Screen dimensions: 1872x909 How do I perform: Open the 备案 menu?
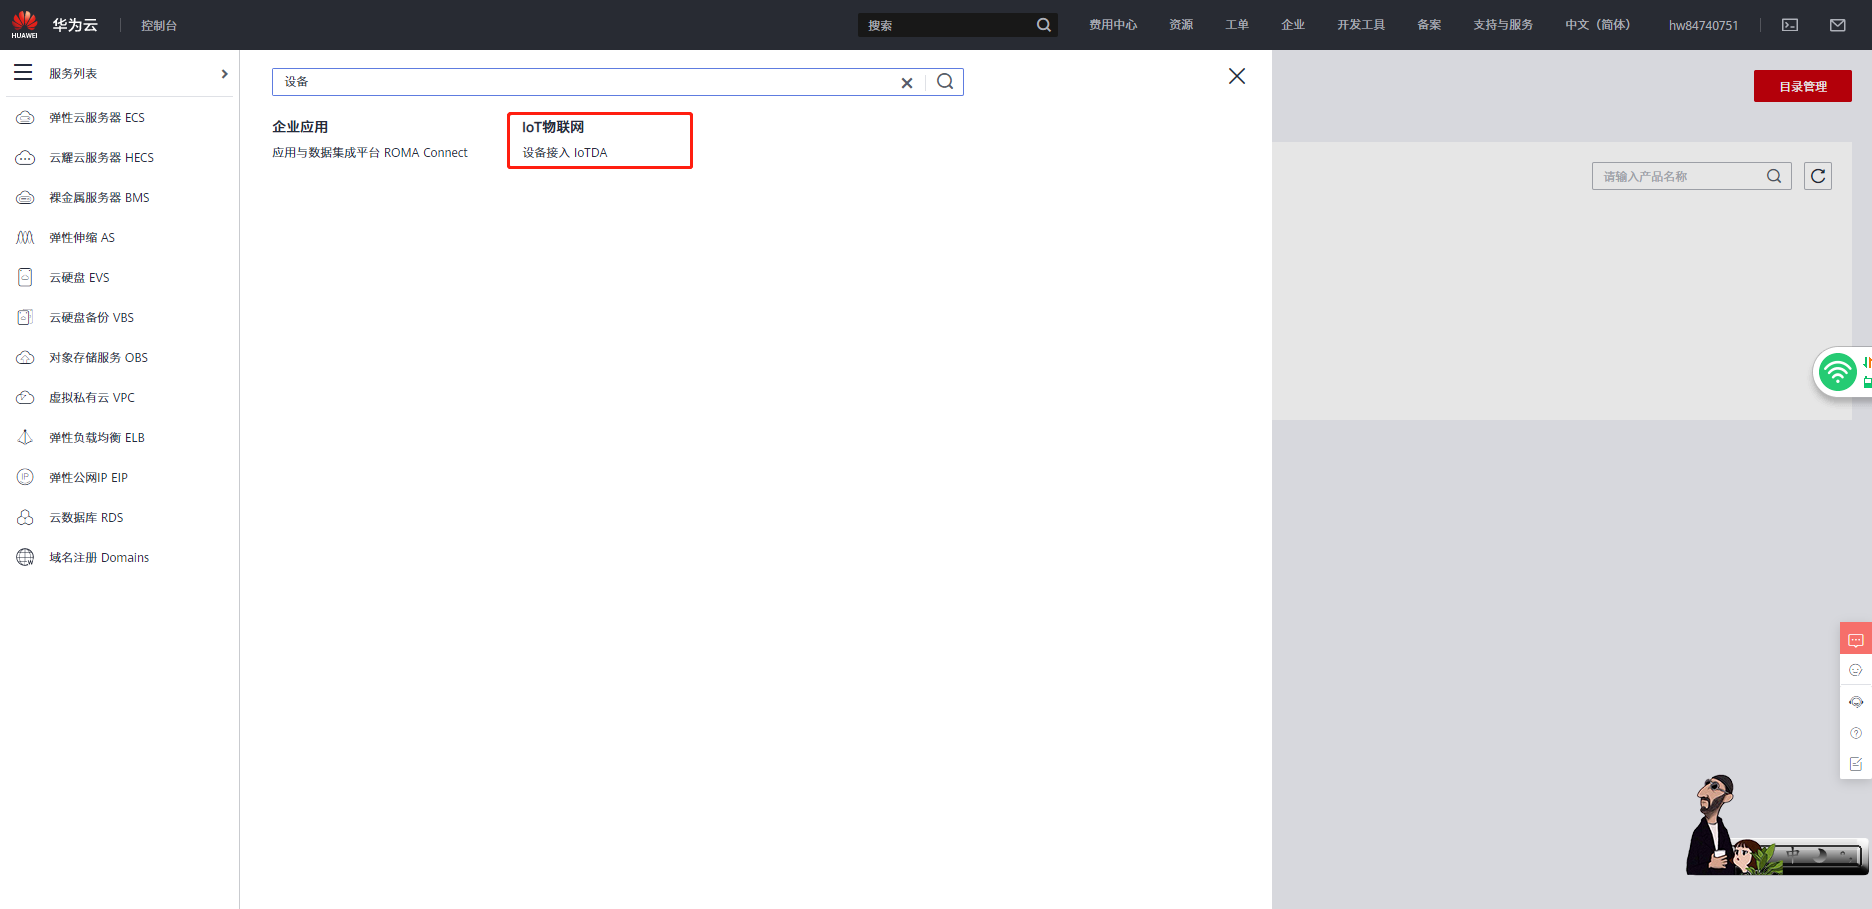1429,25
